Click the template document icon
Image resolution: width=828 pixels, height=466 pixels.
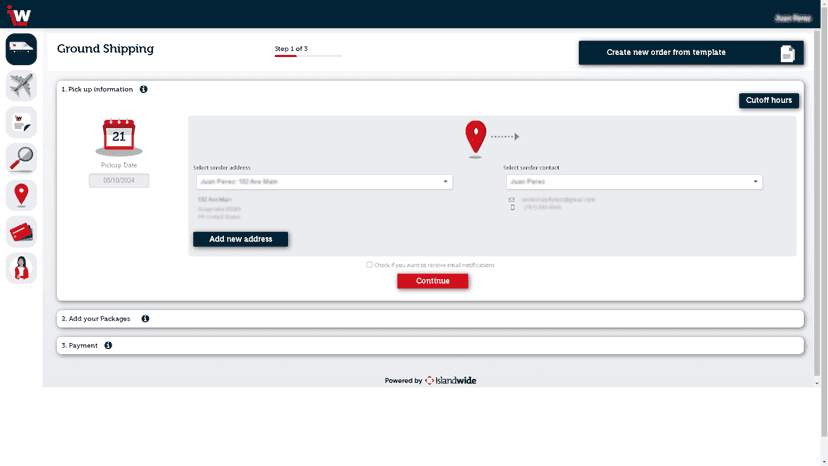tap(787, 53)
